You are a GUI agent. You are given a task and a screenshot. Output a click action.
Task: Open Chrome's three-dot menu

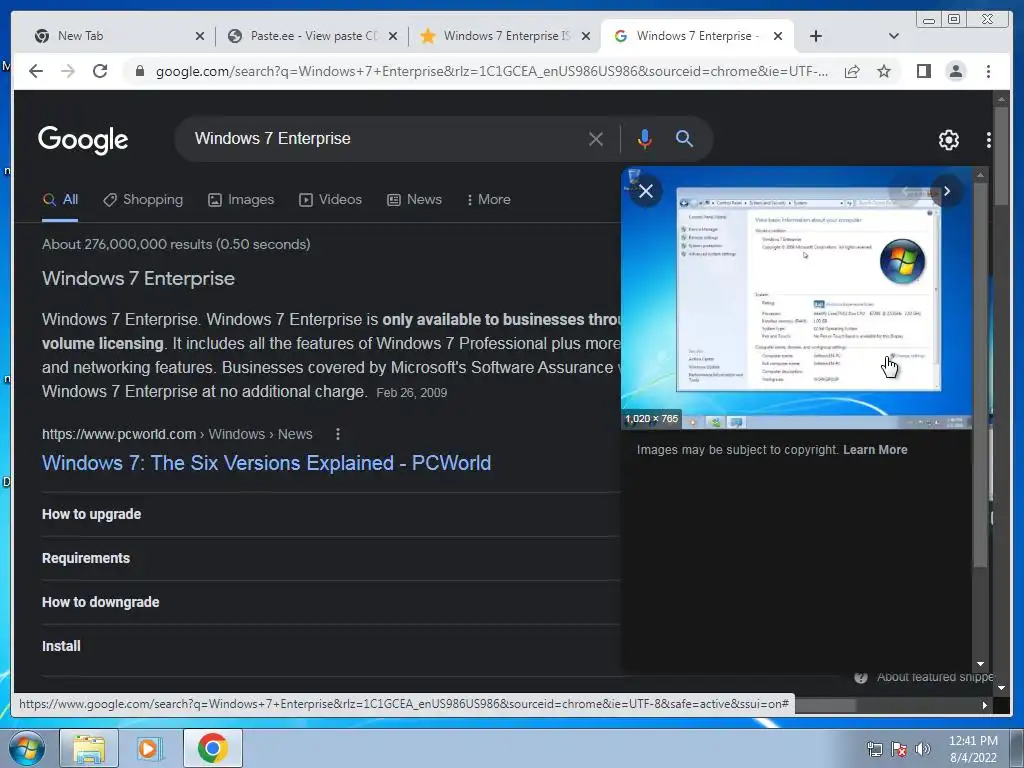988,71
